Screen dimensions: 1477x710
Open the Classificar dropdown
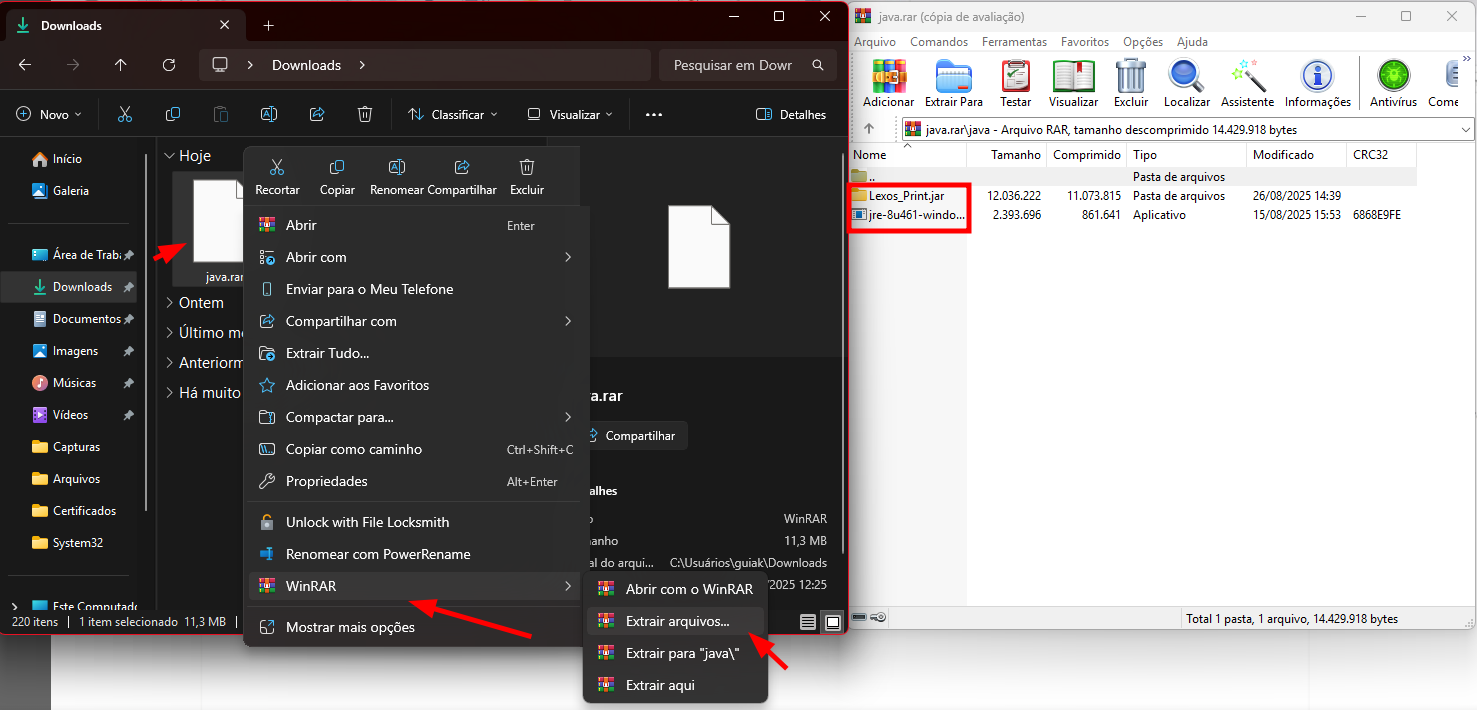[453, 114]
